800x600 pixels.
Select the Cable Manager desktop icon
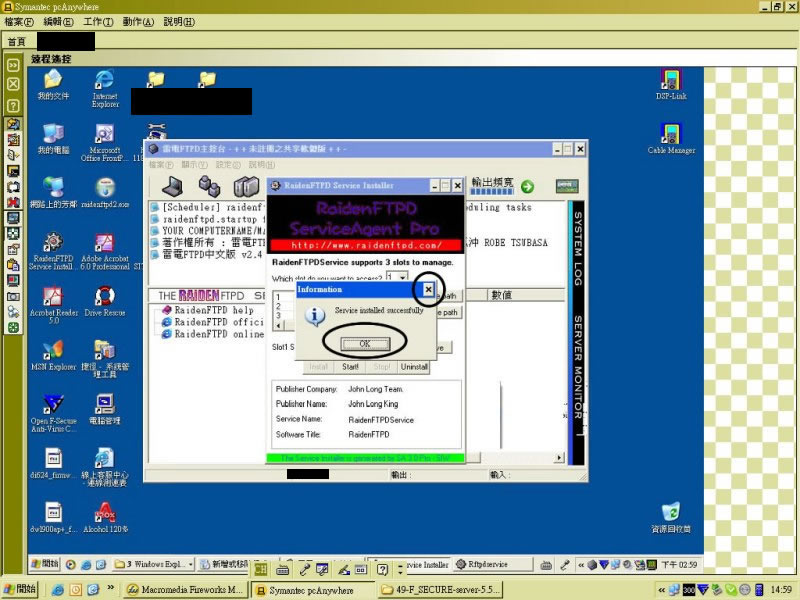click(x=671, y=139)
